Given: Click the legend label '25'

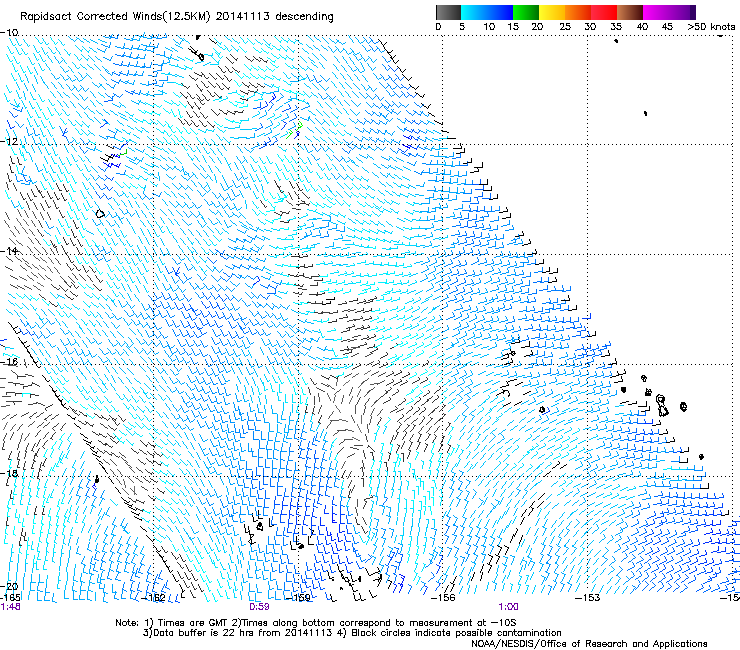Looking at the screenshot, I should [x=565, y=27].
